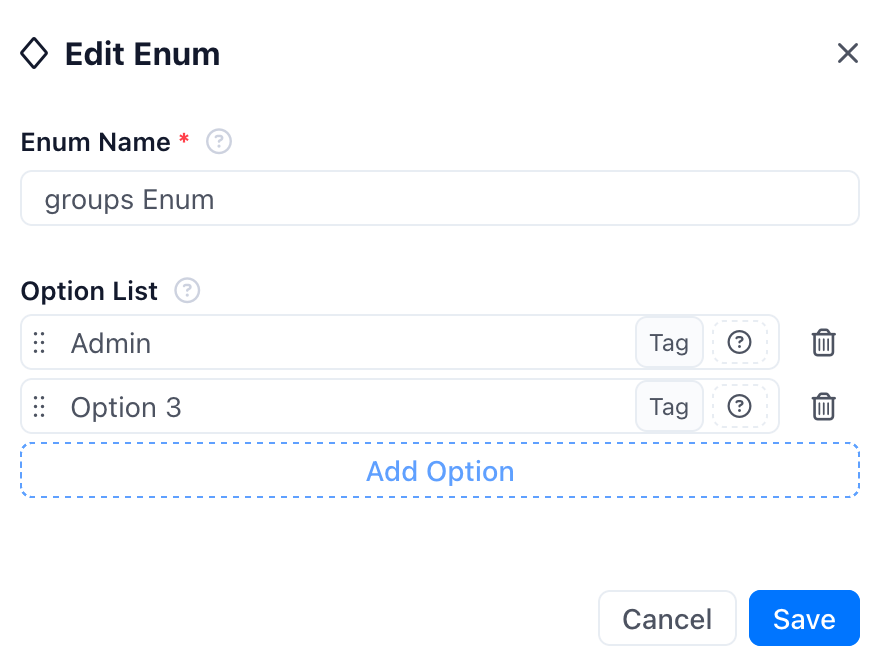Add a new option to the list

[x=440, y=470]
